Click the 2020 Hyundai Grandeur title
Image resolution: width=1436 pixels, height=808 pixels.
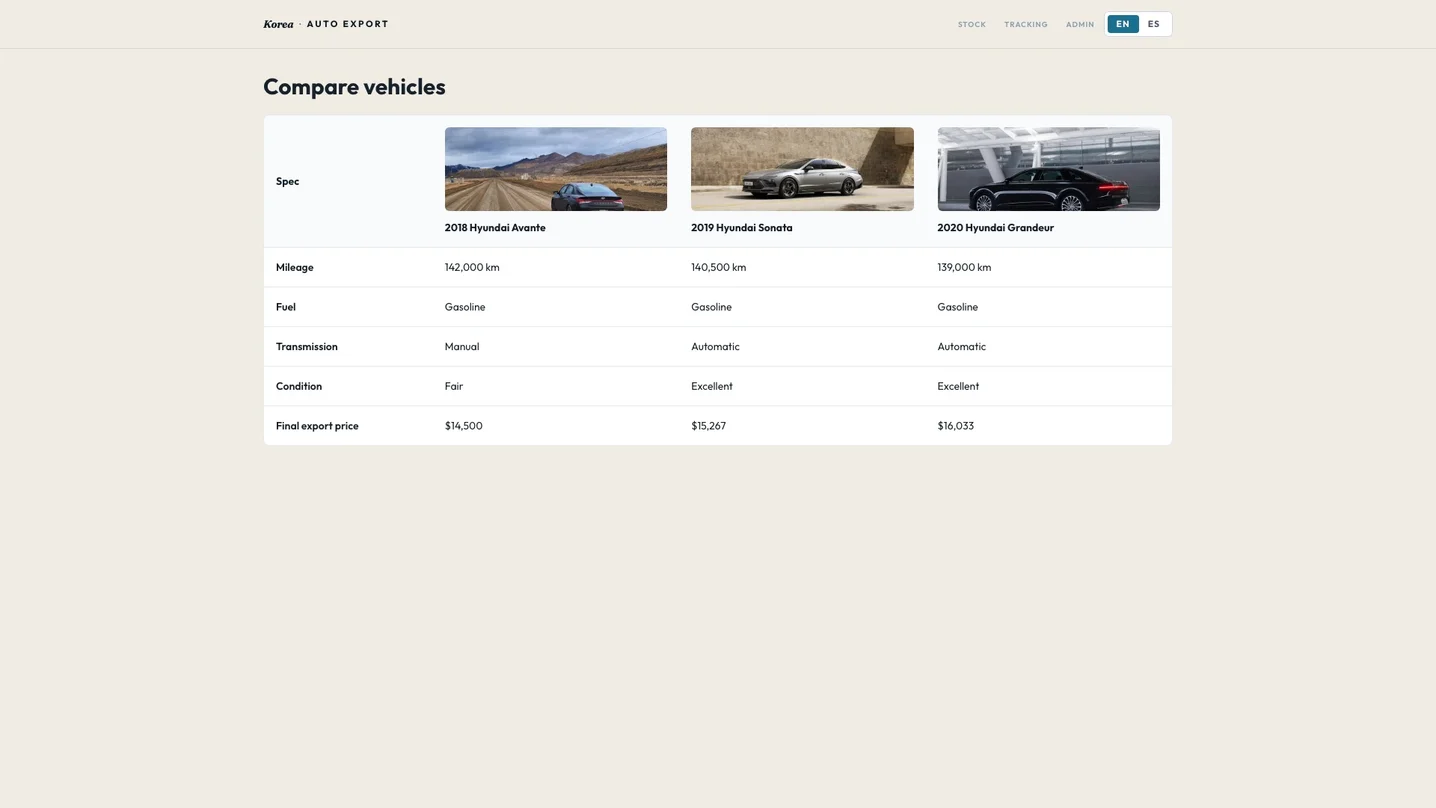[996, 228]
